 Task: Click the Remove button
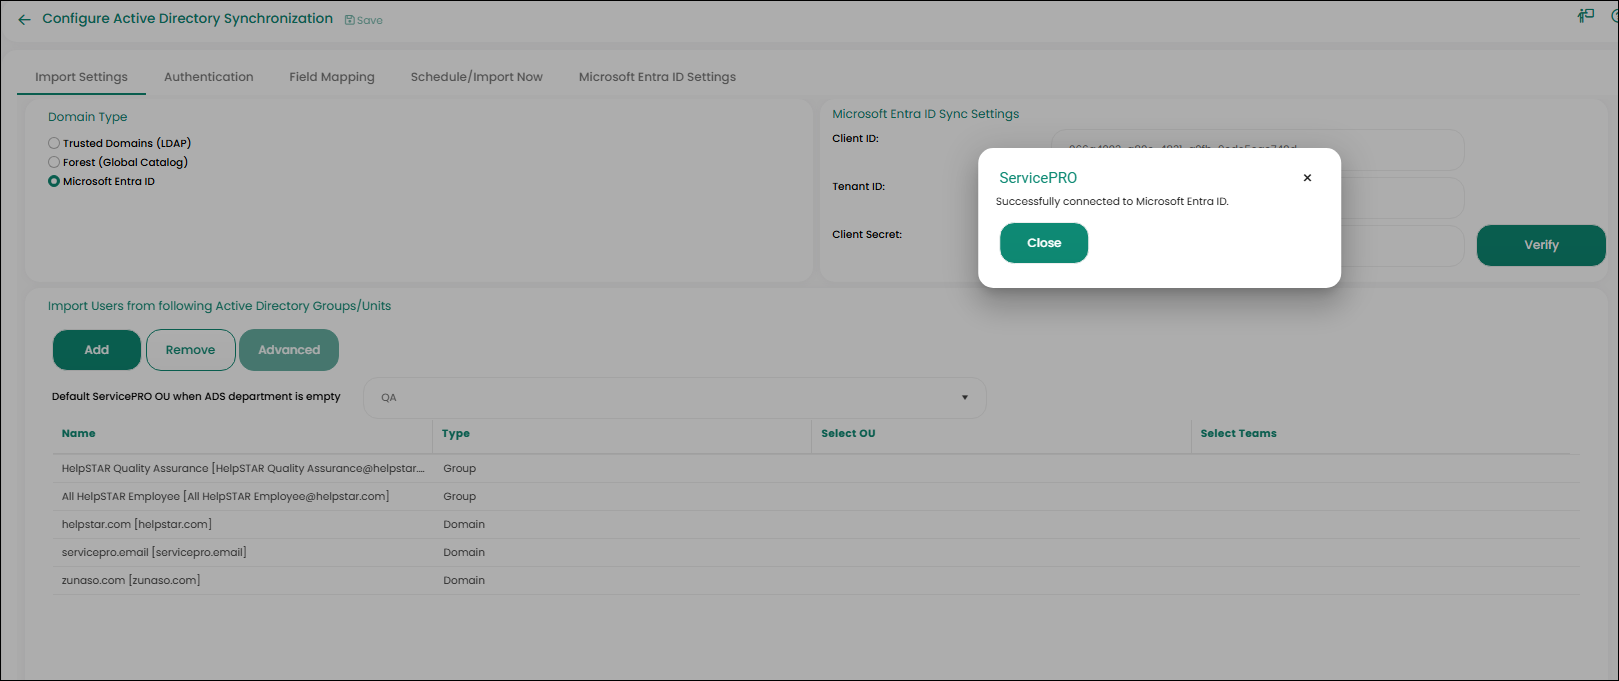pos(190,350)
